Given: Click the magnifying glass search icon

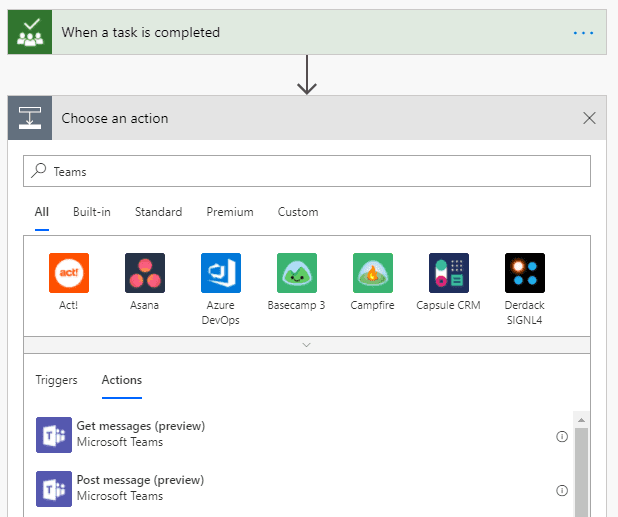Looking at the screenshot, I should pos(39,171).
